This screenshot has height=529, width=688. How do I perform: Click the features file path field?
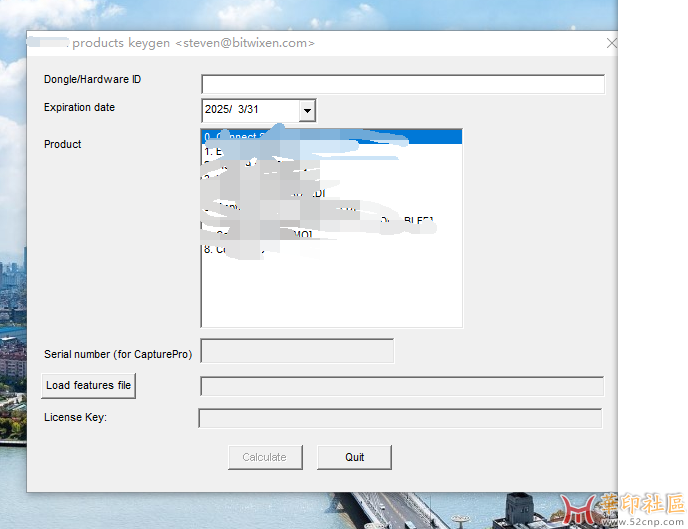click(402, 386)
